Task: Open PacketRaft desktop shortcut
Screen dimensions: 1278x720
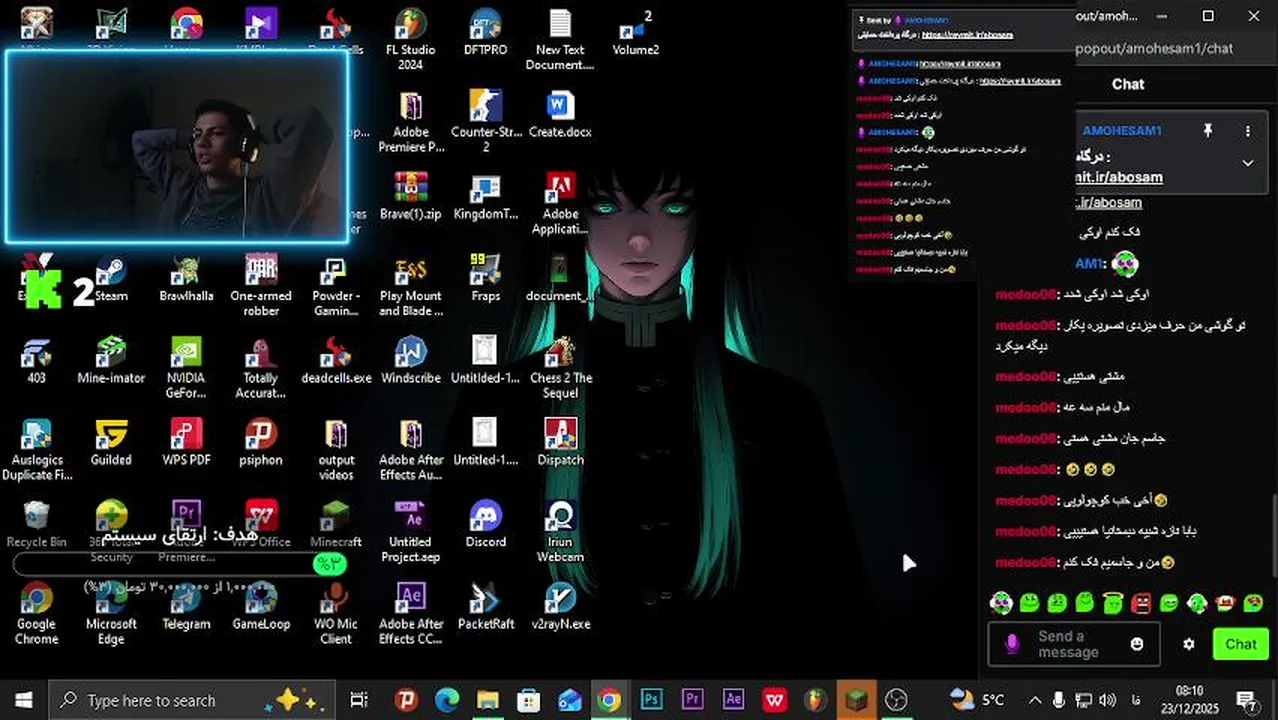Action: 485,606
